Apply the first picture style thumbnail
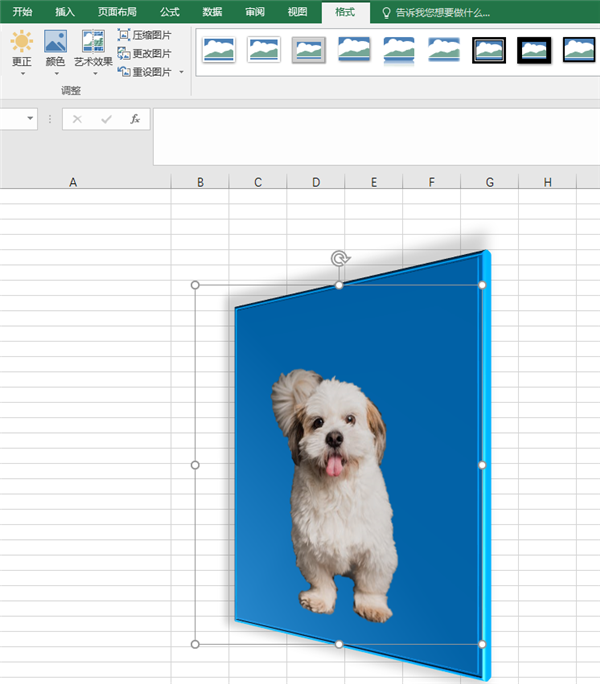The width and height of the screenshot is (600, 684). (219, 50)
